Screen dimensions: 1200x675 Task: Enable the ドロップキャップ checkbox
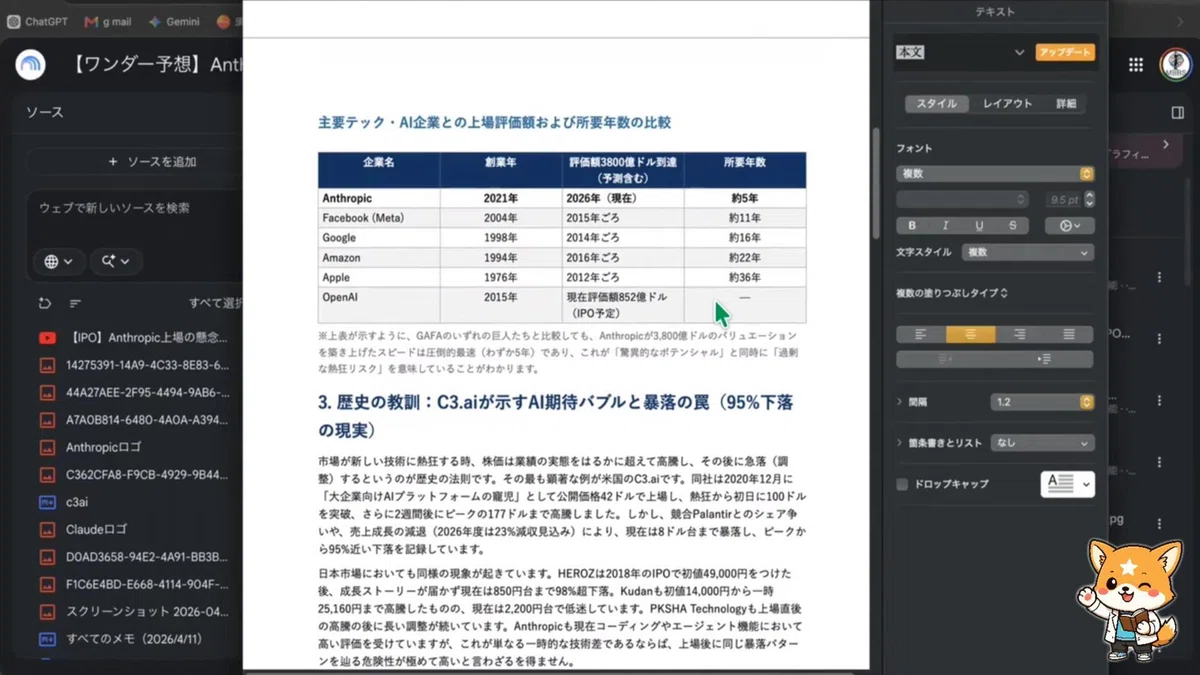coord(903,484)
